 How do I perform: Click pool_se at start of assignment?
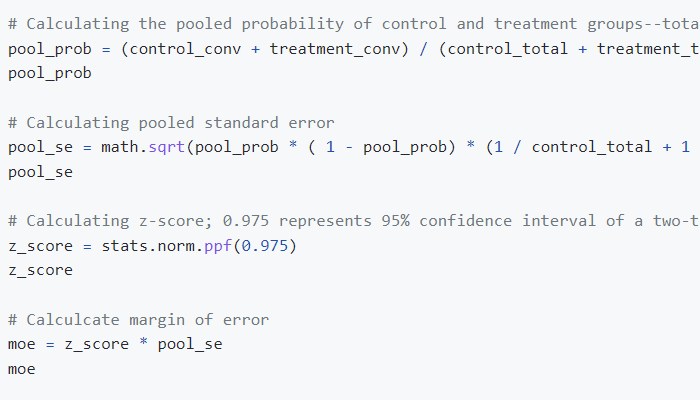40,147
